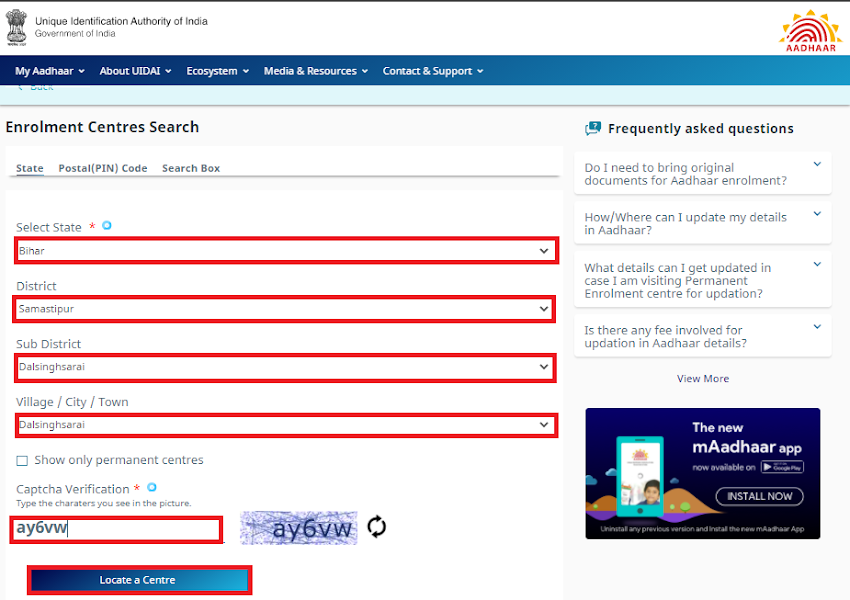Image resolution: width=850 pixels, height=600 pixels.
Task: Click the Enrolment Centres Search heading
Action: (102, 127)
